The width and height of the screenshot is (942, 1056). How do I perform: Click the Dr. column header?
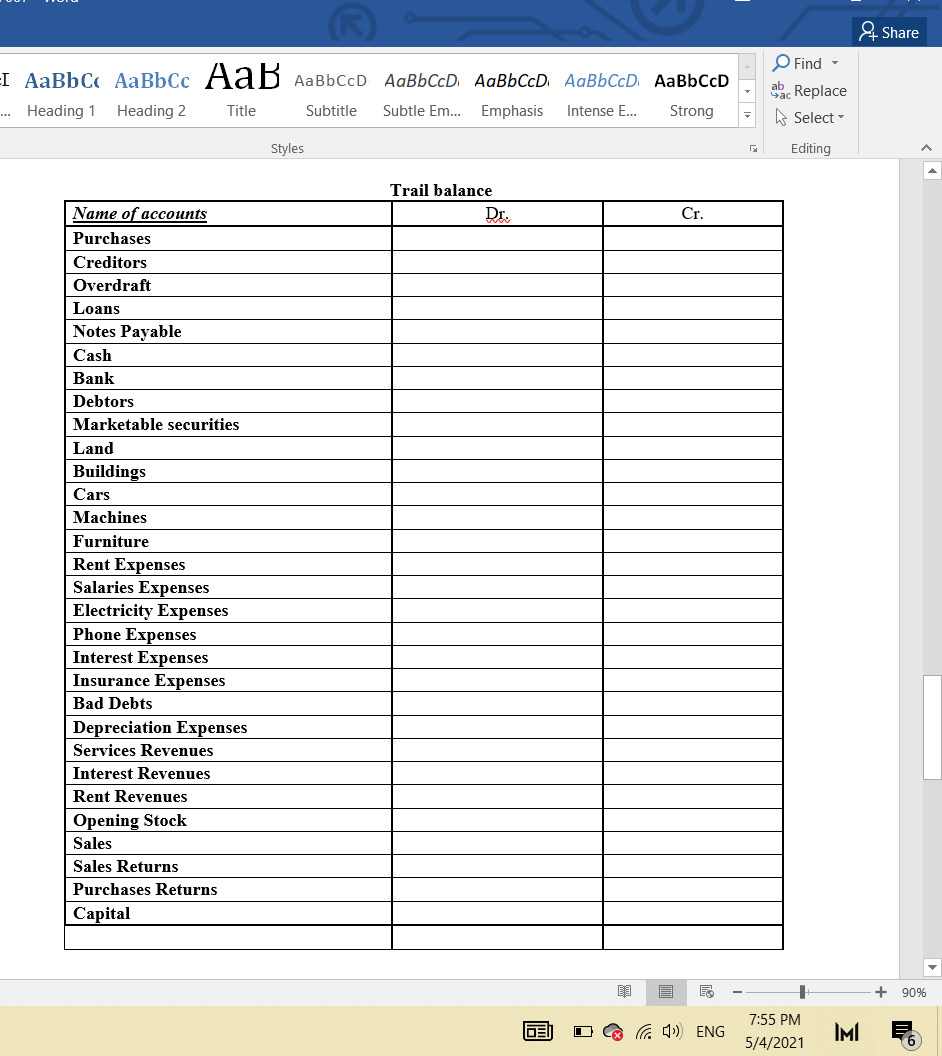(x=497, y=213)
